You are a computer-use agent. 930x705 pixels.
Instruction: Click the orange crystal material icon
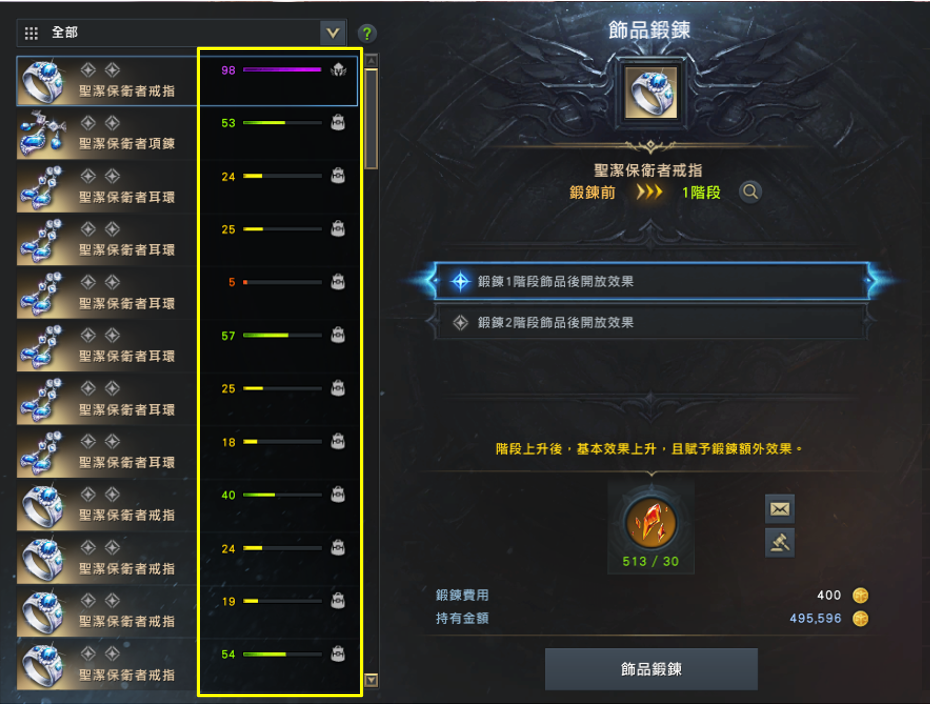651,523
